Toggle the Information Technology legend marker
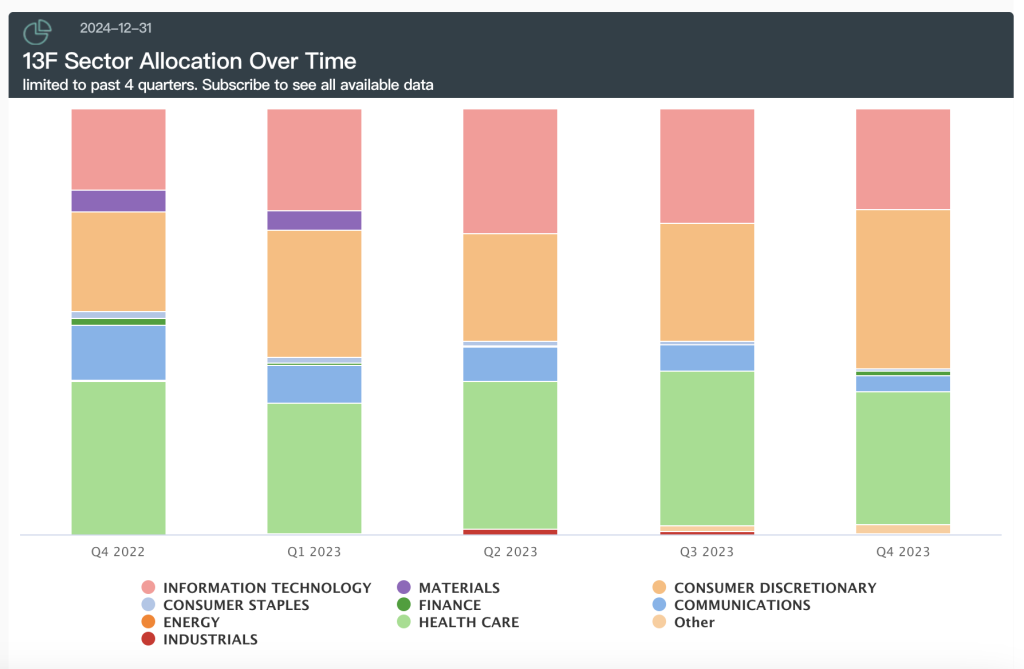The height and width of the screenshot is (669, 1024). tap(148, 588)
